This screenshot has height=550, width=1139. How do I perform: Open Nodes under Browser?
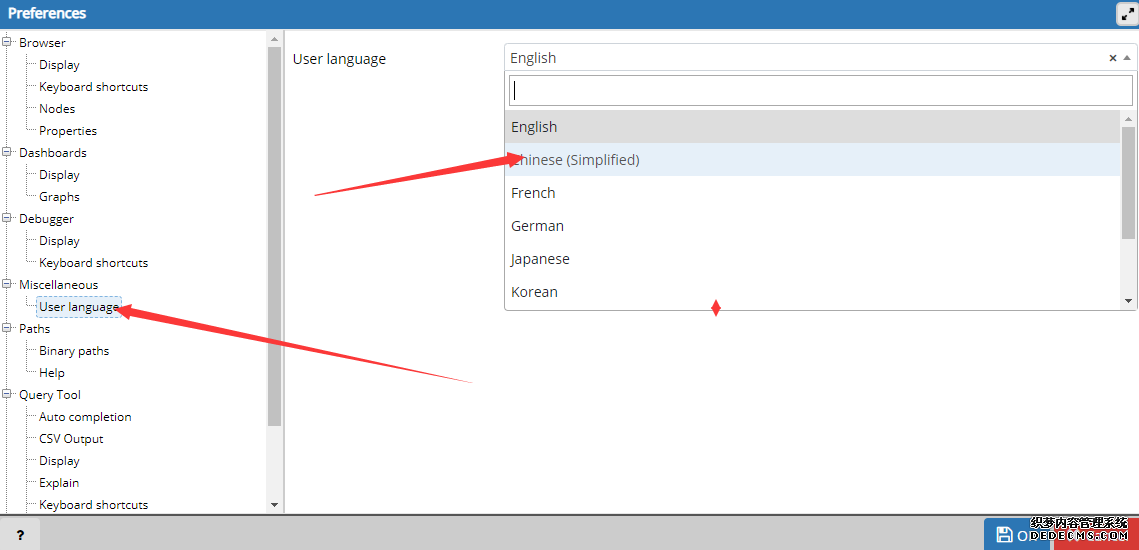(x=57, y=109)
